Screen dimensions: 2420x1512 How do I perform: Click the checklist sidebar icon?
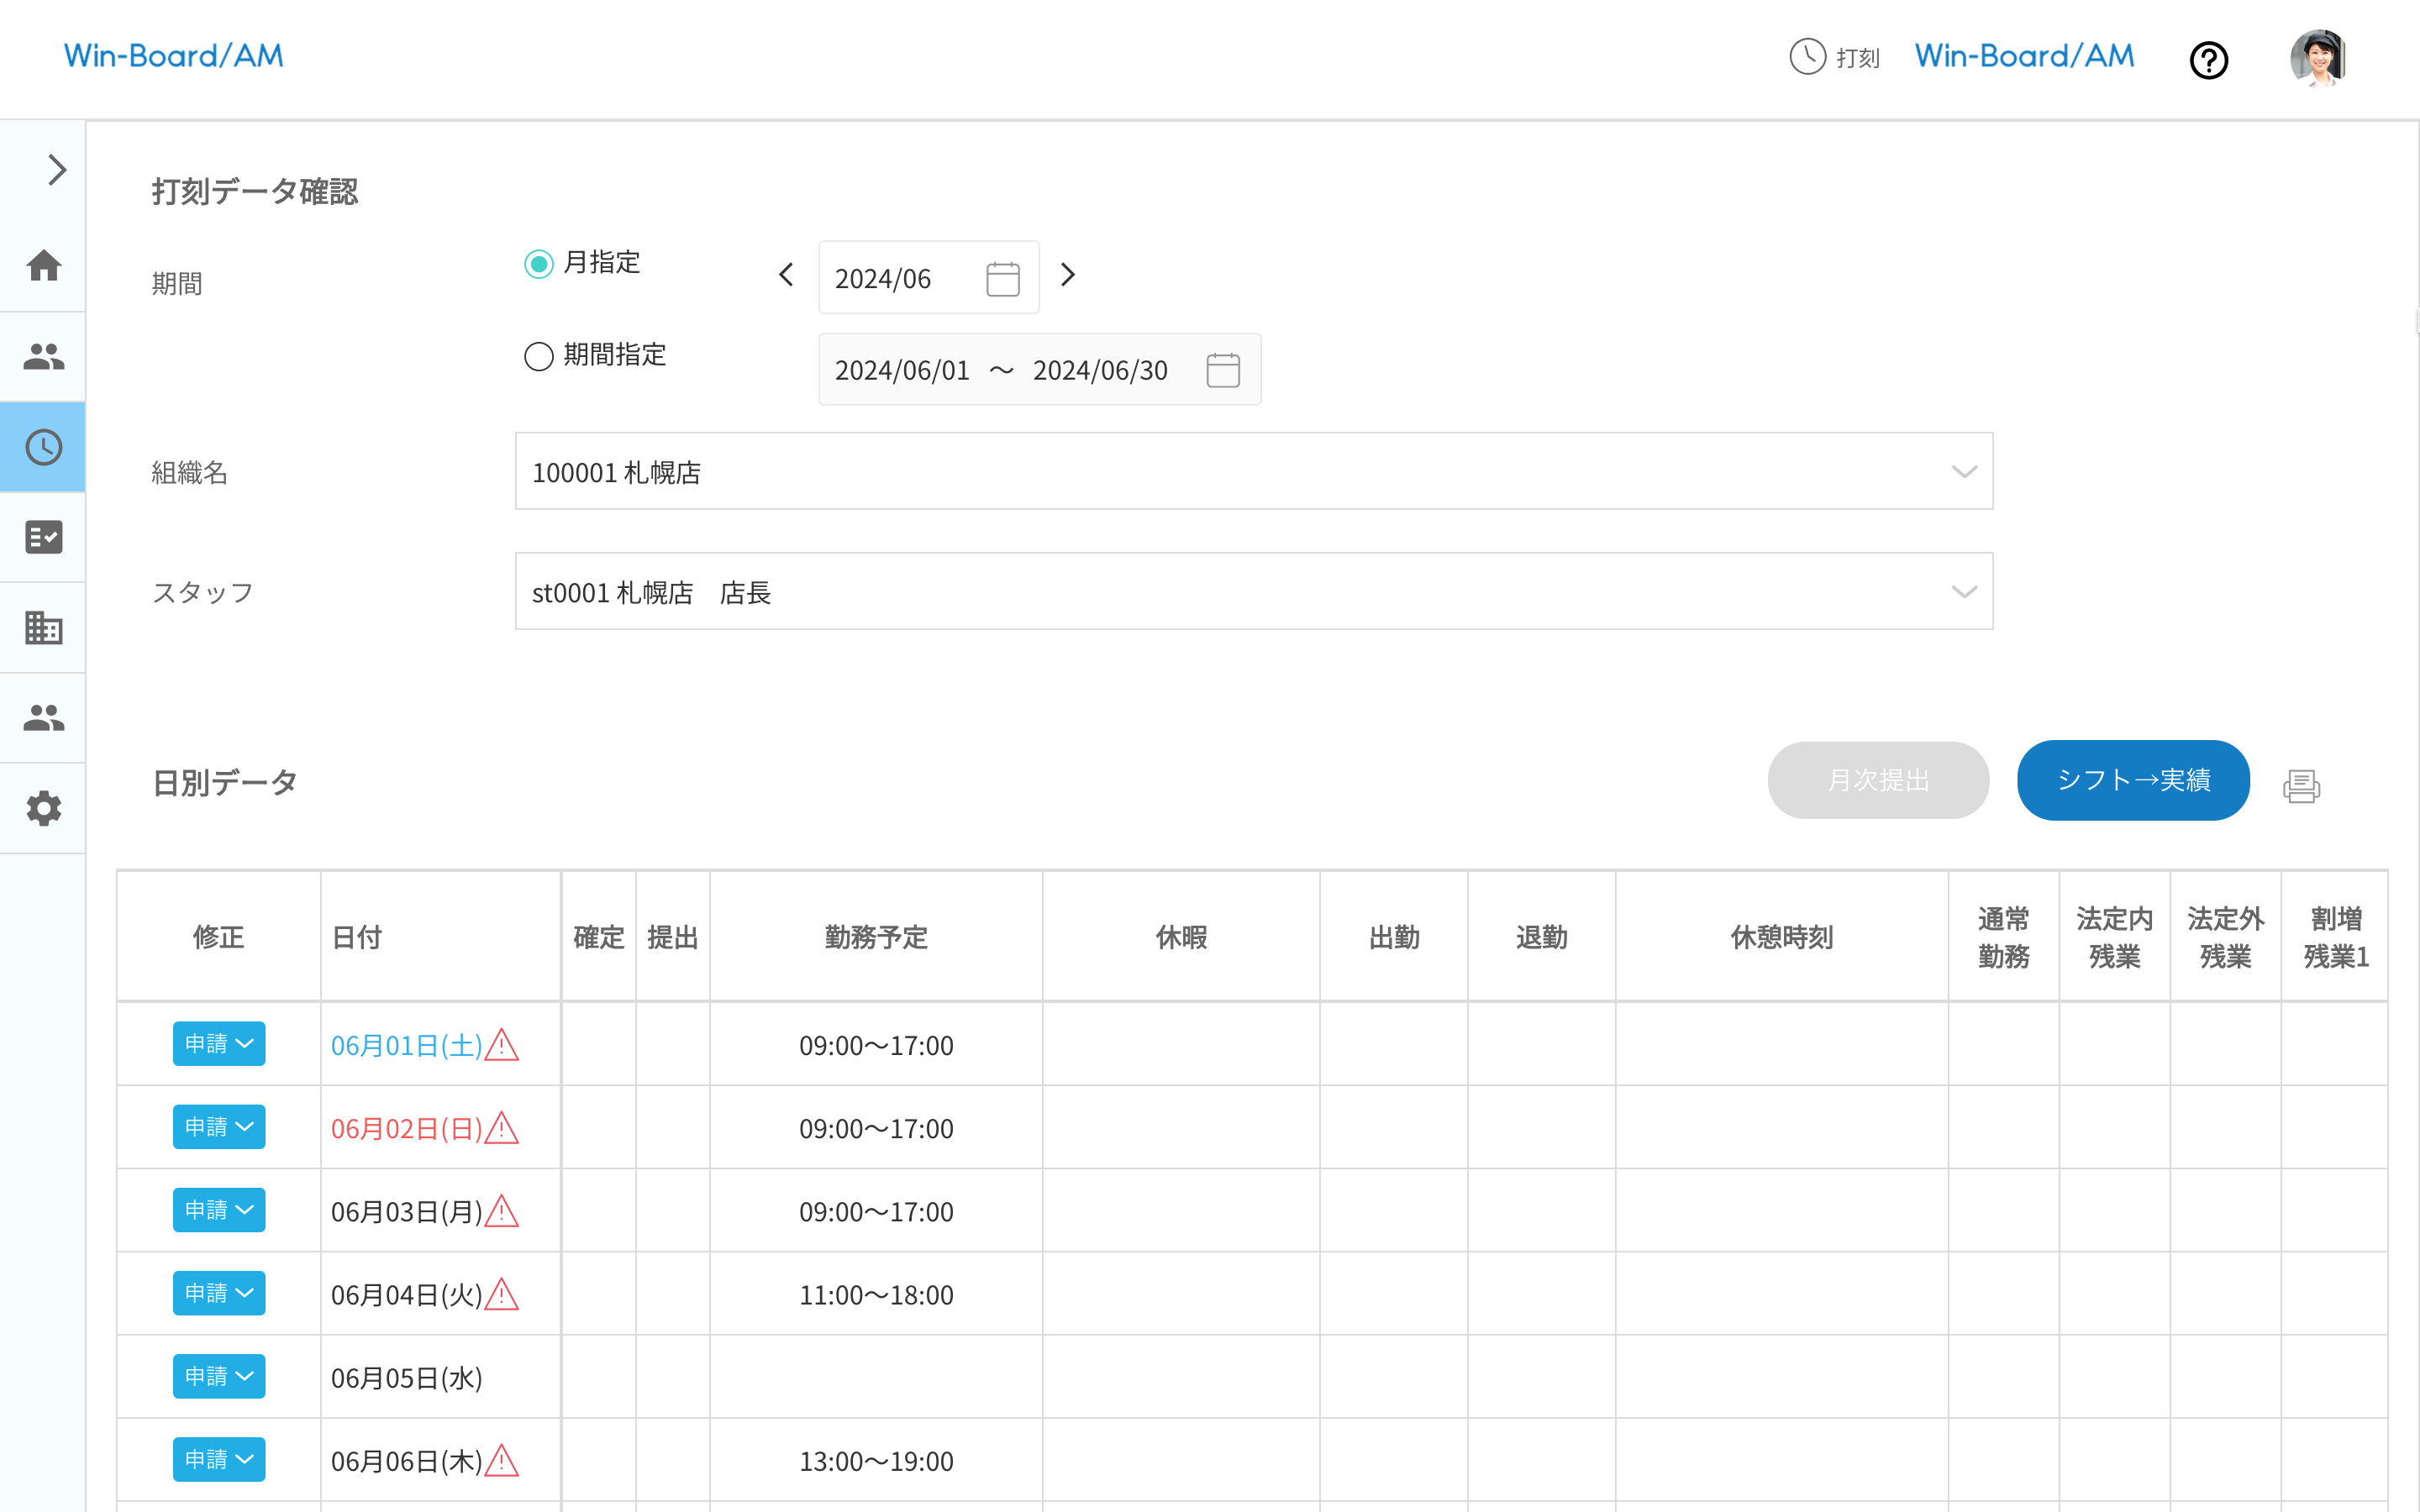click(x=43, y=537)
